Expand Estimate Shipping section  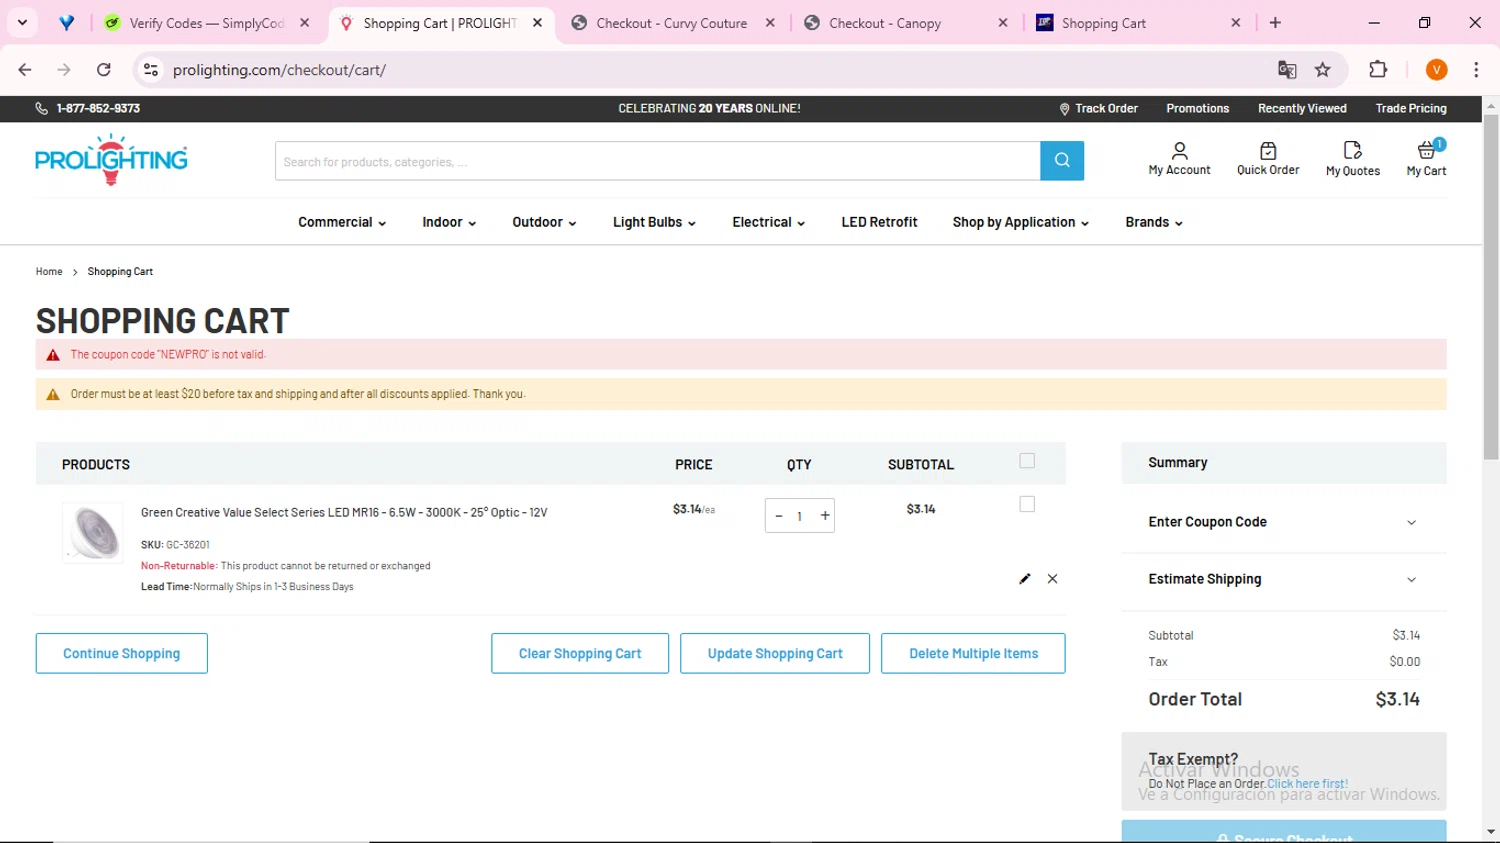click(1283, 579)
